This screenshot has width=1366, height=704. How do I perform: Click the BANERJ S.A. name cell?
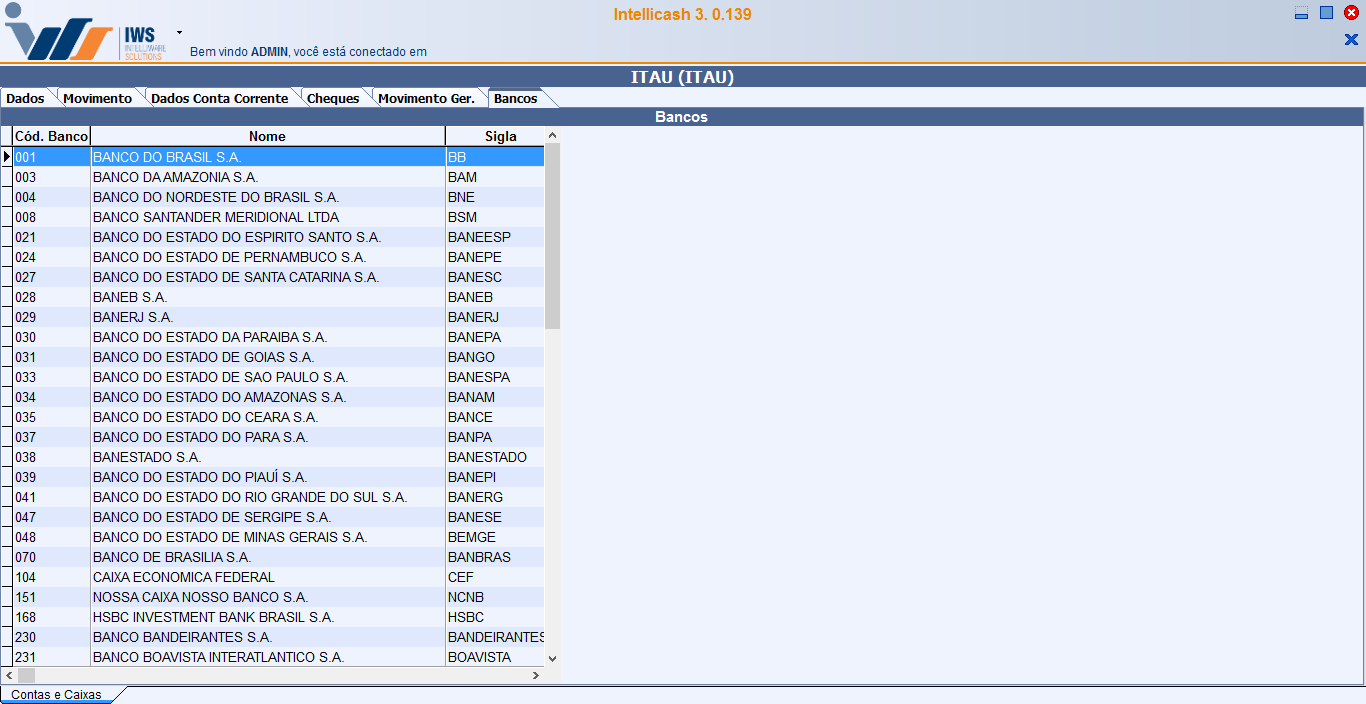click(268, 317)
